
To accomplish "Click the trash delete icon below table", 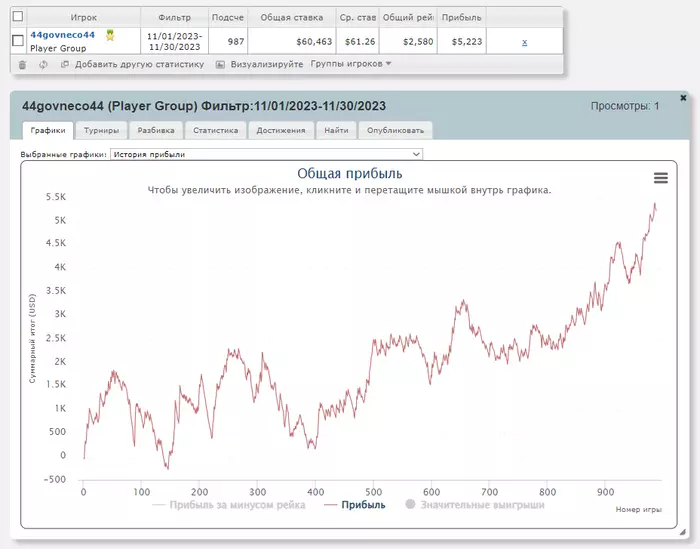I will point(22,65).
